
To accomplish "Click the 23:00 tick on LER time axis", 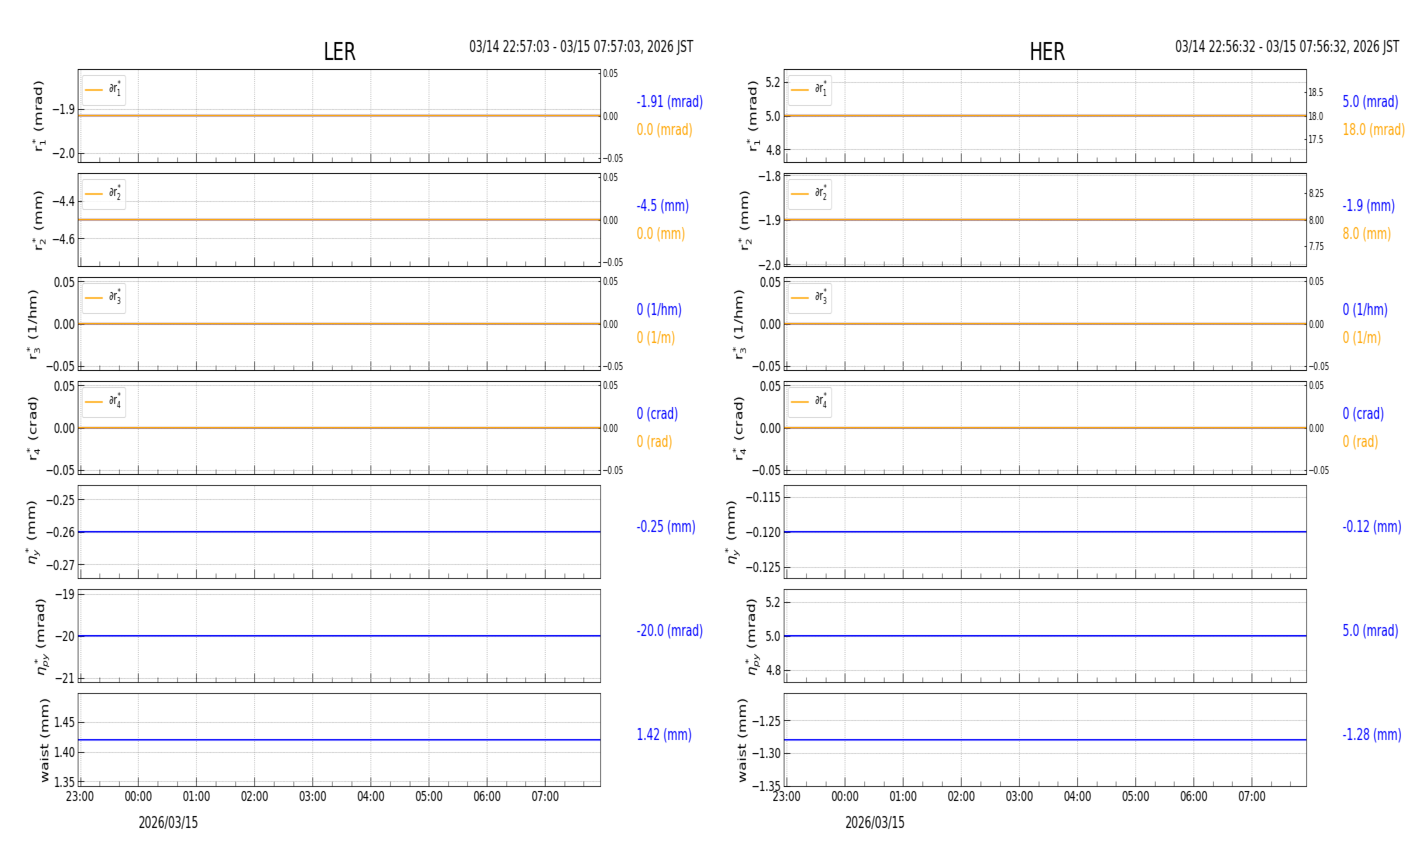I will coord(80,797).
